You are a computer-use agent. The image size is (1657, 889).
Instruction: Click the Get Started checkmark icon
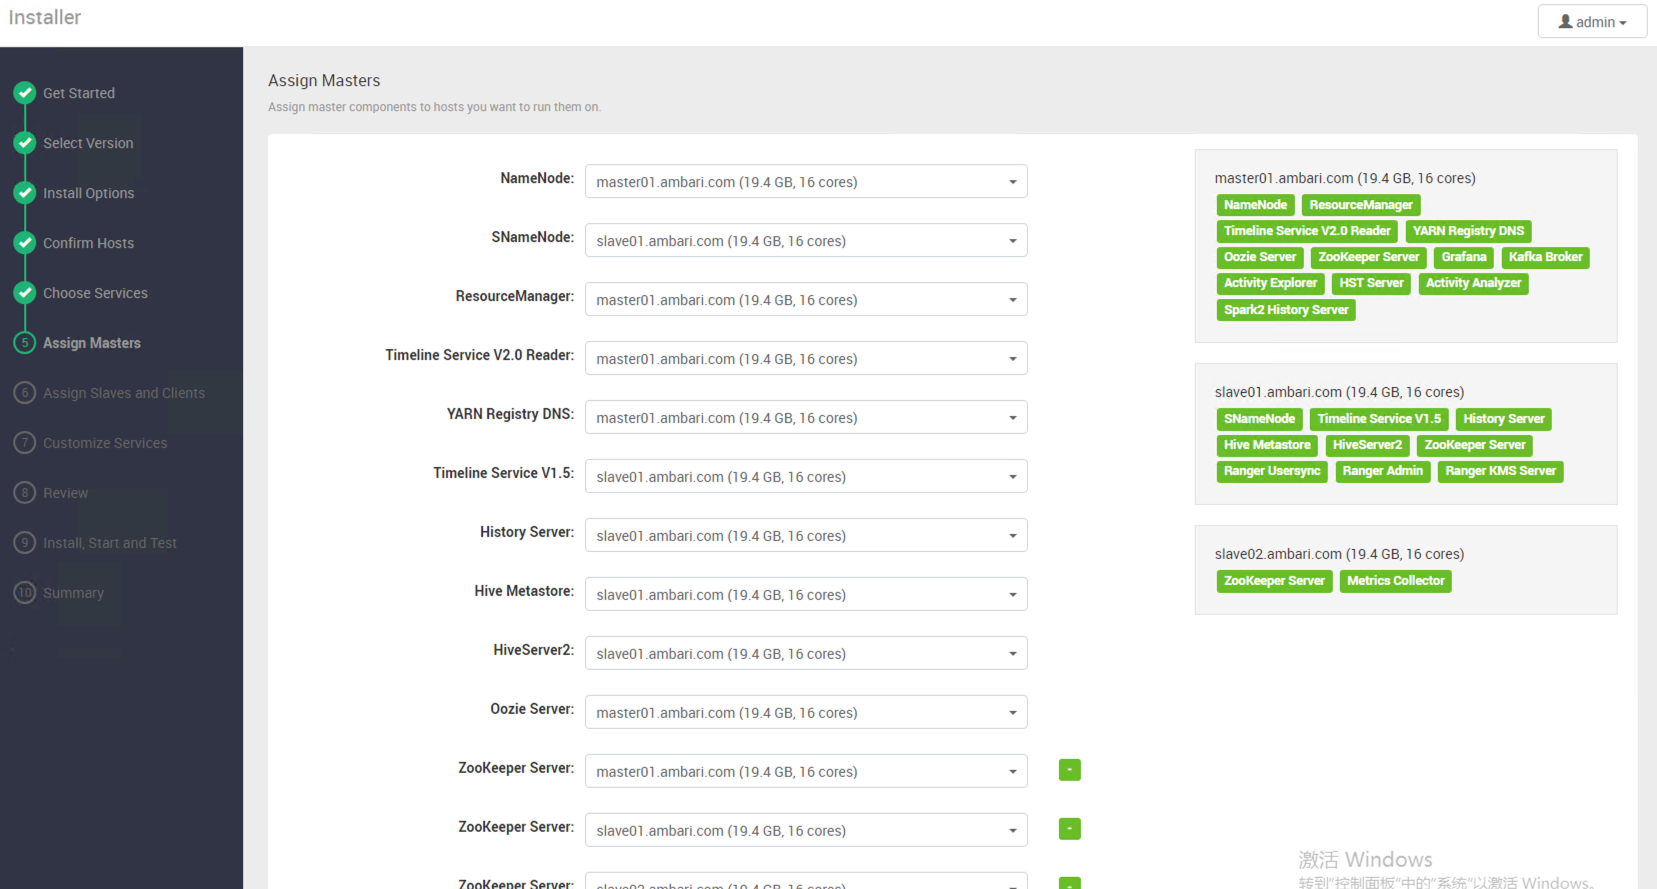tap(25, 93)
